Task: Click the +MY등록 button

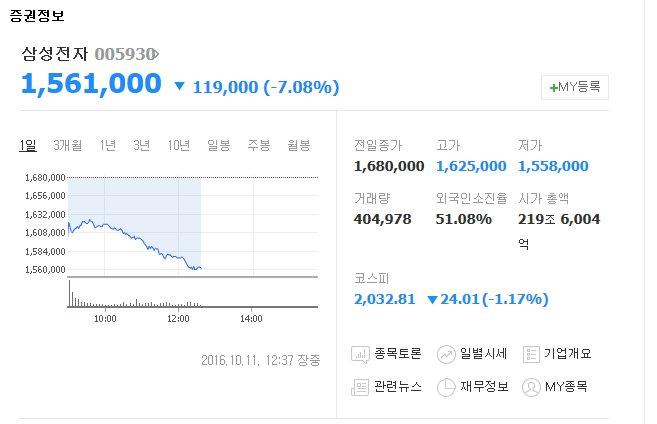Action: [574, 87]
